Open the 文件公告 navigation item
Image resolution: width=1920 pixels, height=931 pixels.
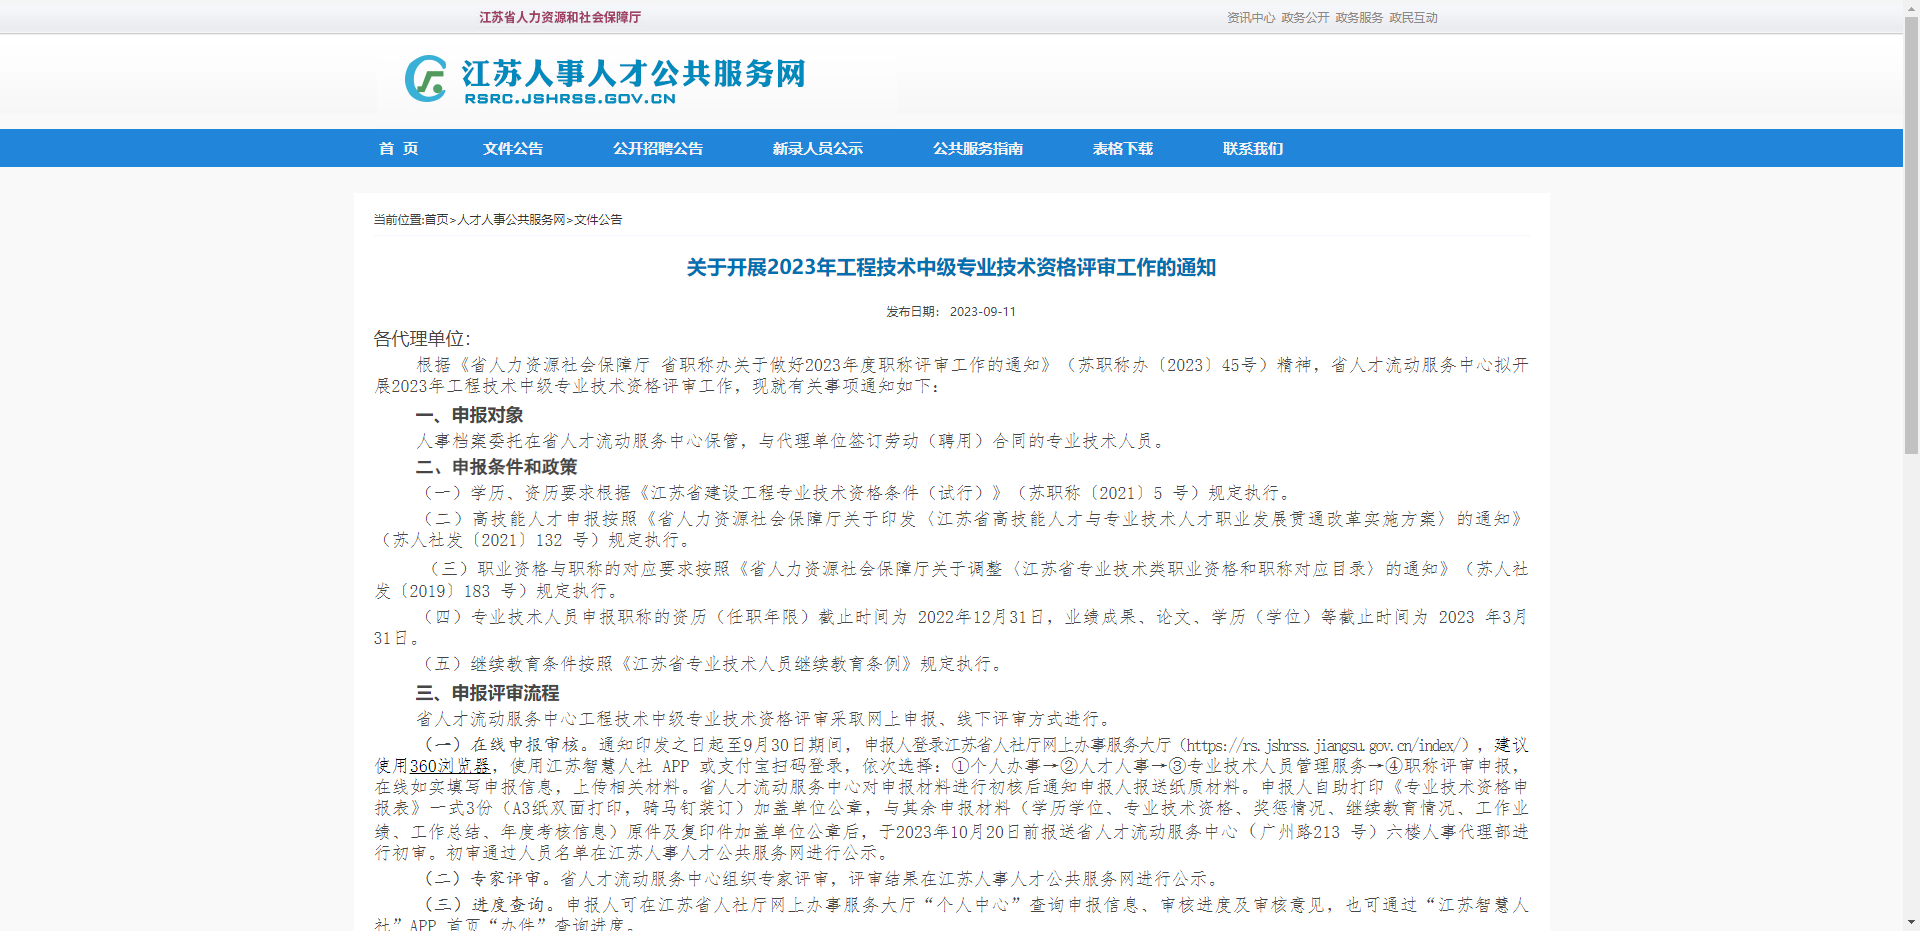513,148
